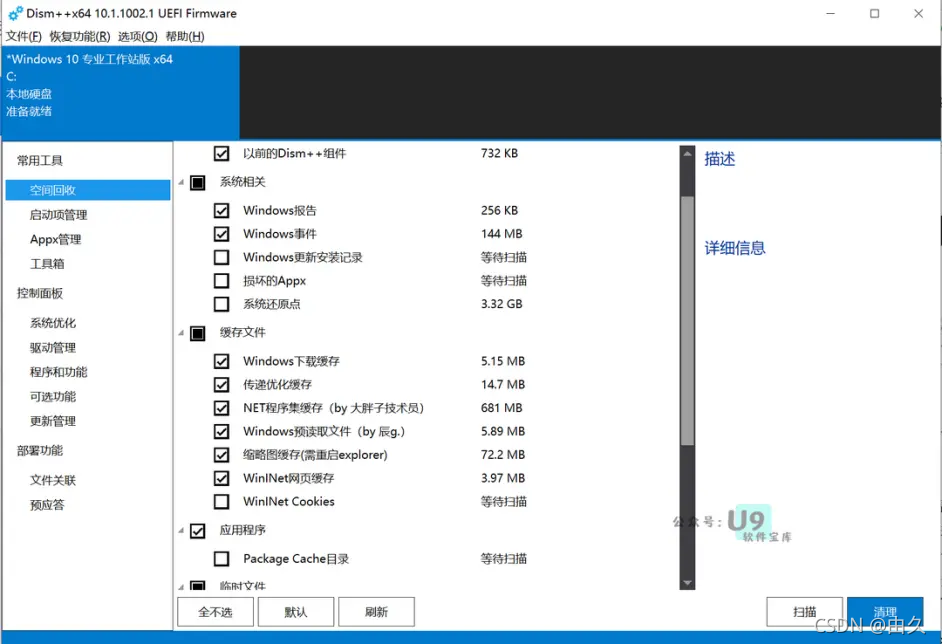Check the 系统还原点 checkbox
942x644 pixels.
(222, 305)
